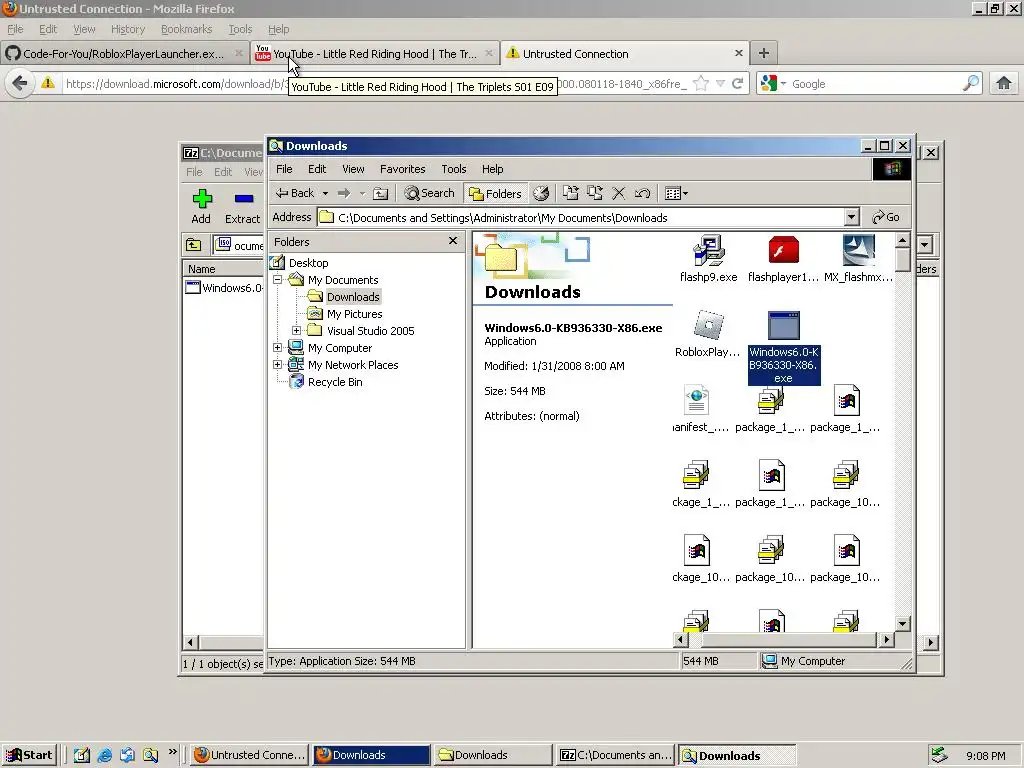Open File menu in Downloads window
The height and width of the screenshot is (768, 1024).
click(x=284, y=169)
